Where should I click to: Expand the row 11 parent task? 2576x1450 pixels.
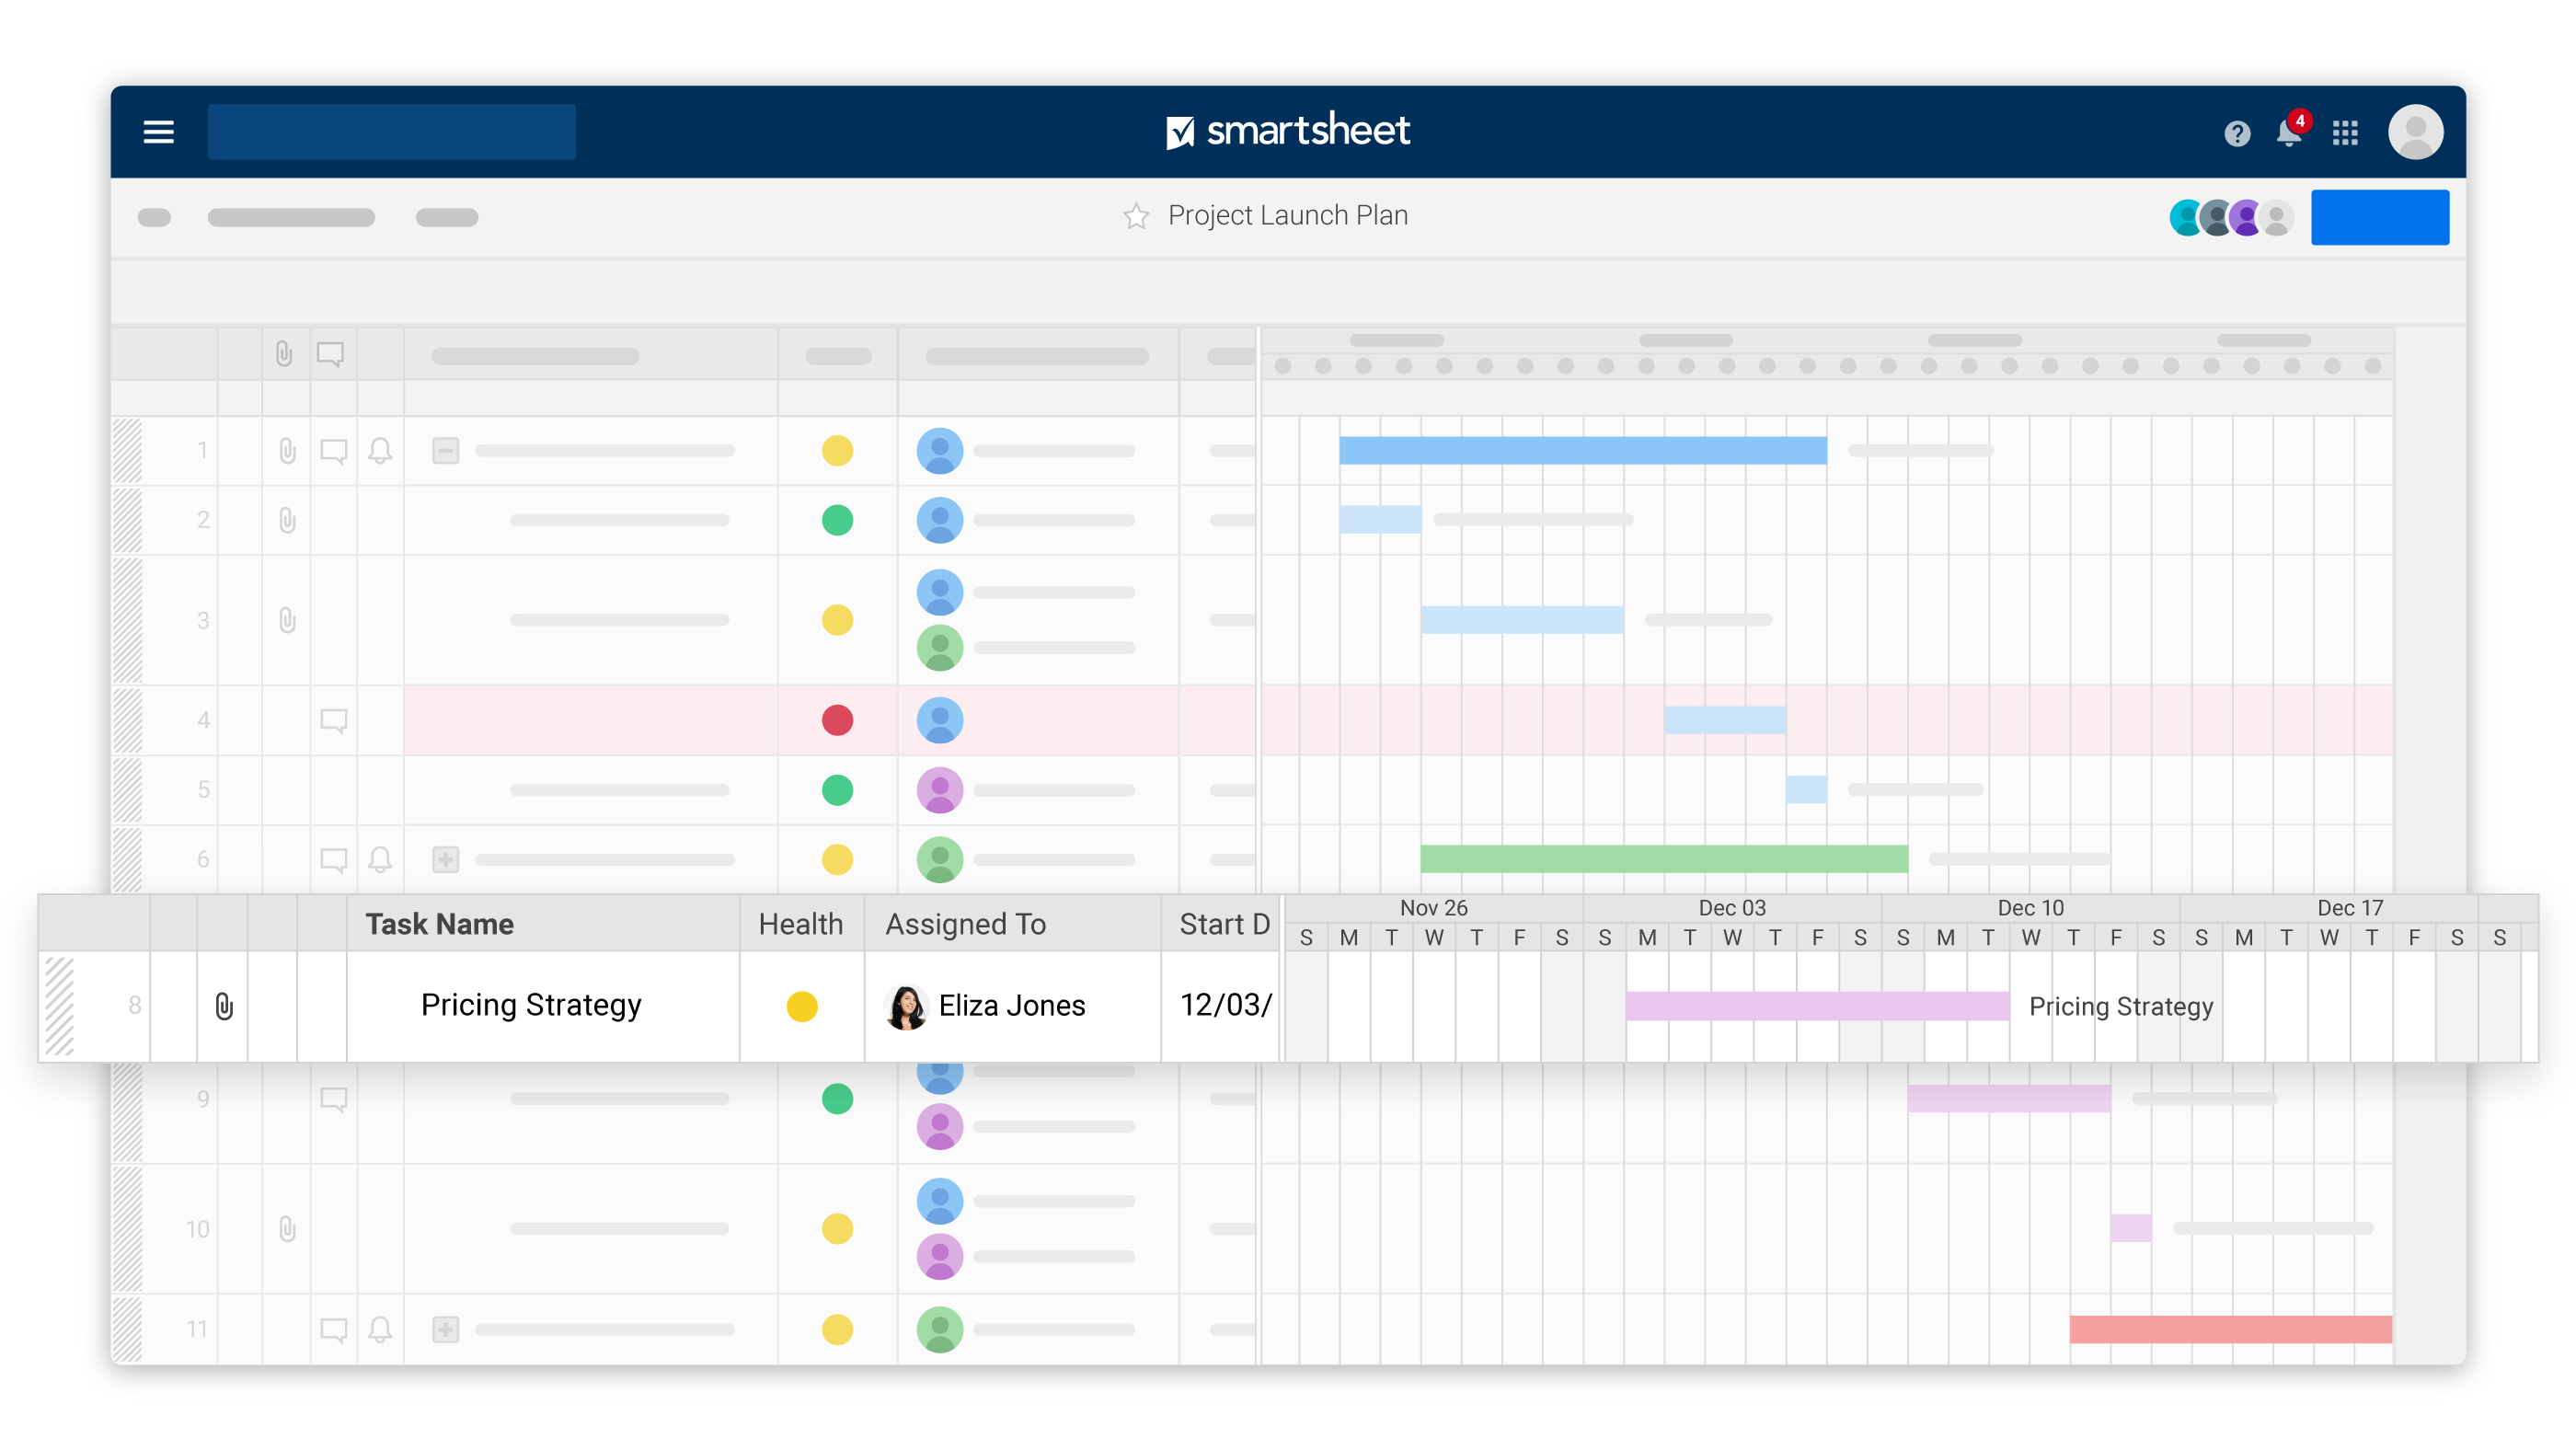coord(445,1329)
